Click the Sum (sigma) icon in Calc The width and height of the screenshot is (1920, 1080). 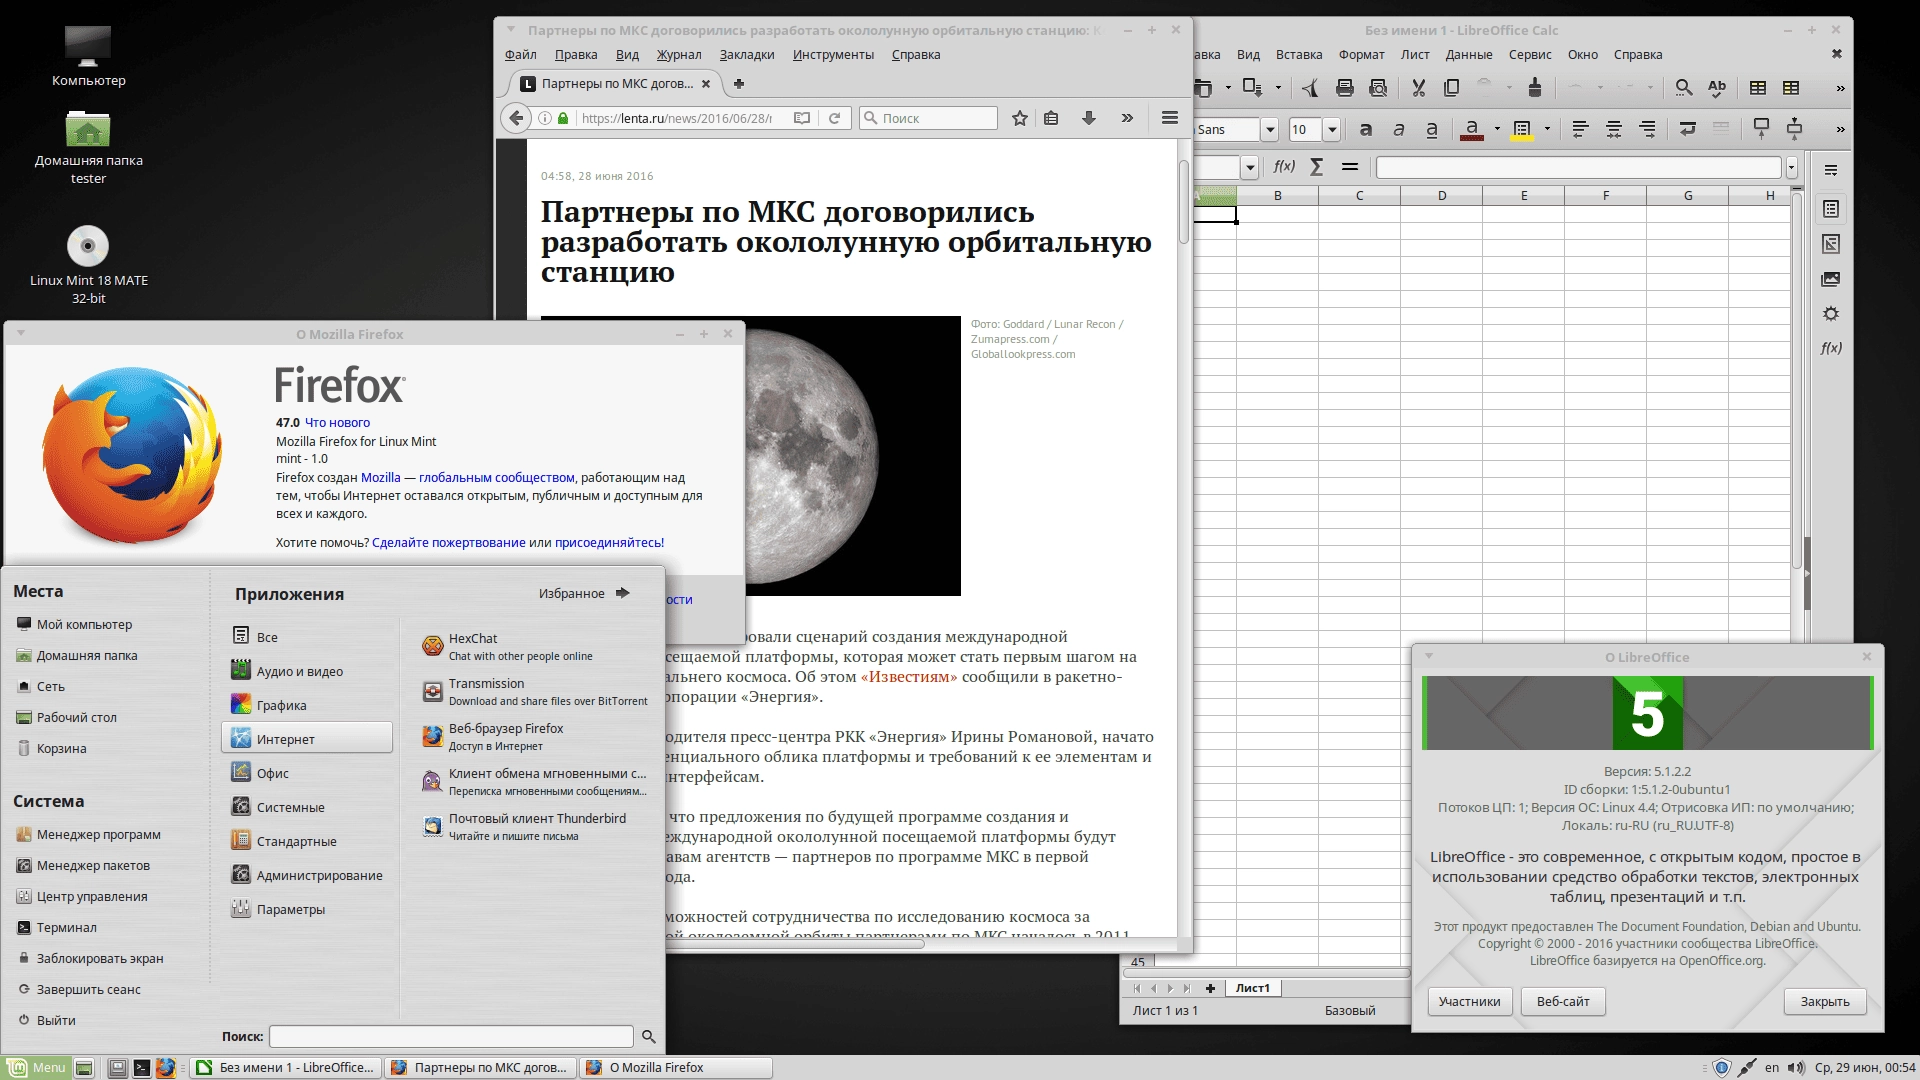coord(1317,167)
